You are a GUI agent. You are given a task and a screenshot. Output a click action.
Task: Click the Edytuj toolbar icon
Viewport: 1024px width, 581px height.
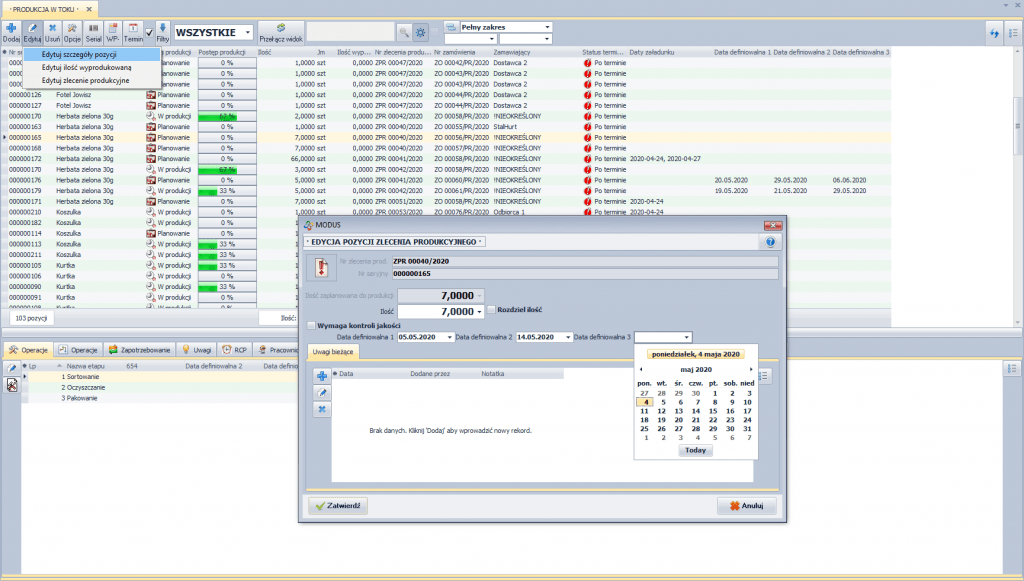tap(32, 32)
